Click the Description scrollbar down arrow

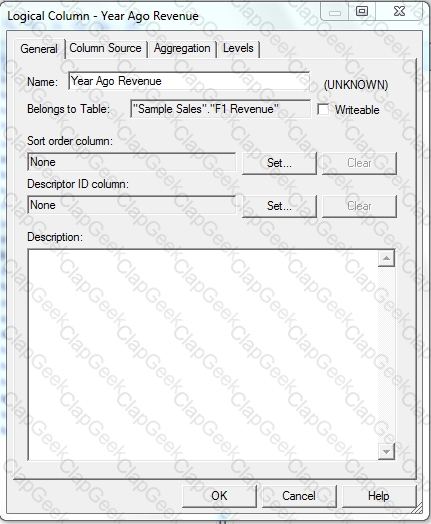[x=386, y=451]
